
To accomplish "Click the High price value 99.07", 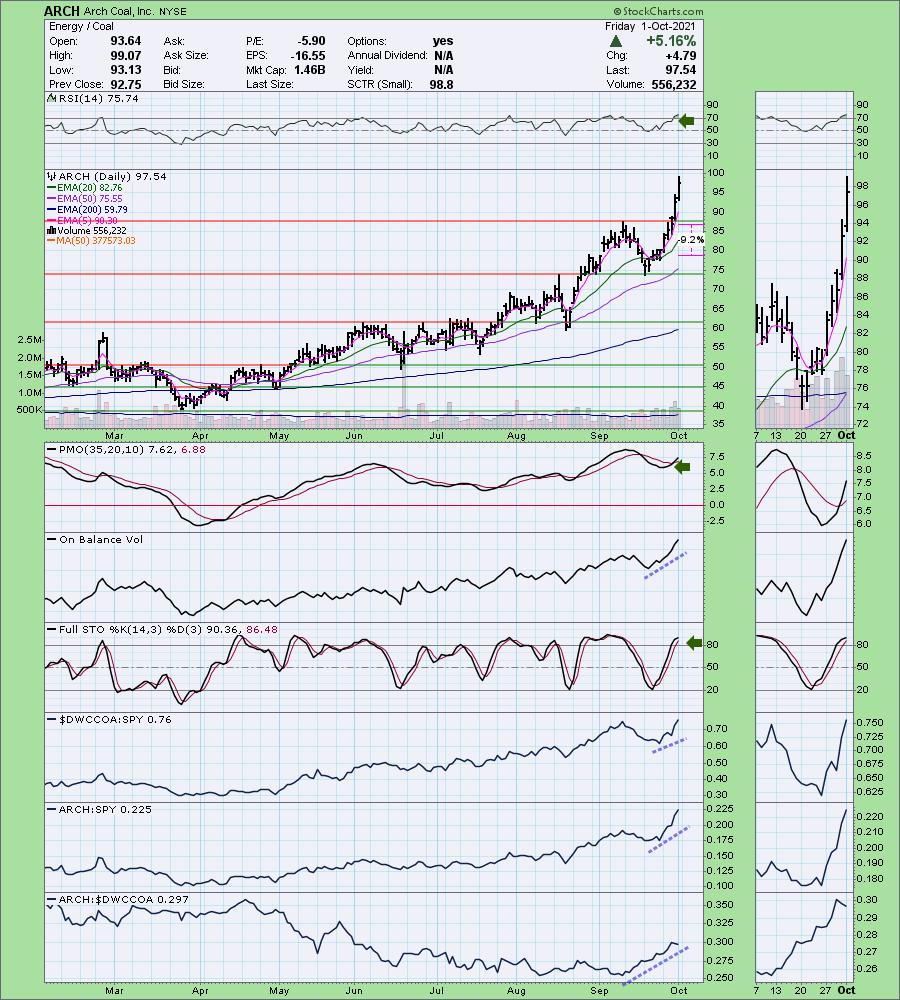I will (x=126, y=55).
